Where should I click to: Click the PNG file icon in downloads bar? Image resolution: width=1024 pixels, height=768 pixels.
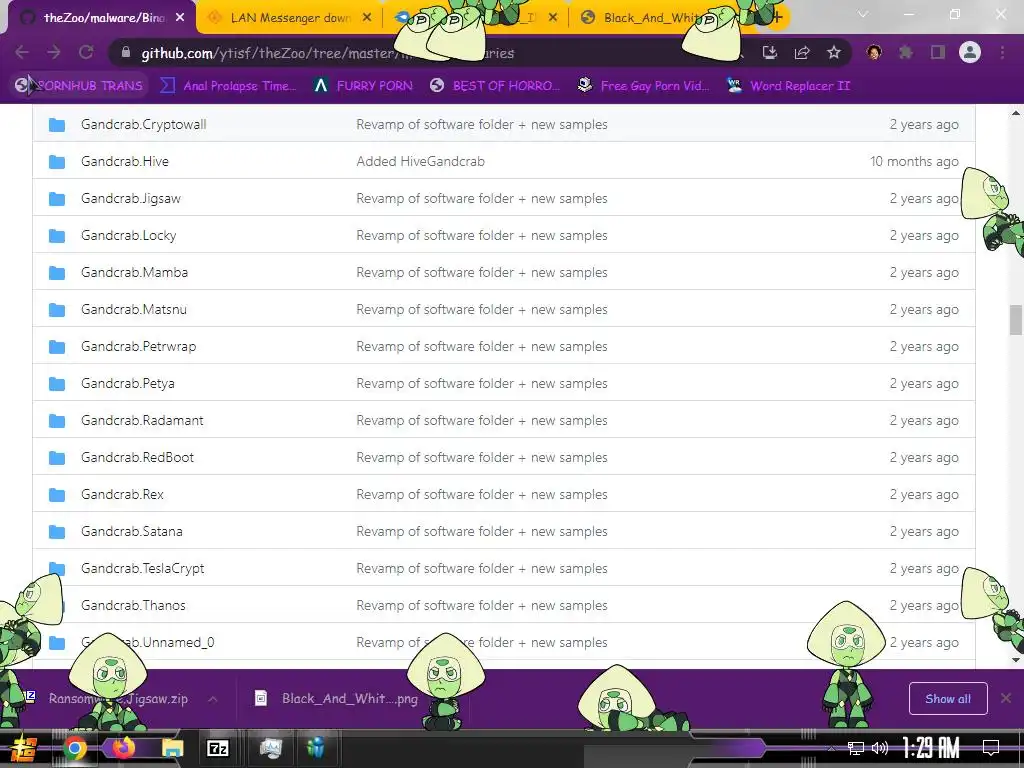point(261,699)
